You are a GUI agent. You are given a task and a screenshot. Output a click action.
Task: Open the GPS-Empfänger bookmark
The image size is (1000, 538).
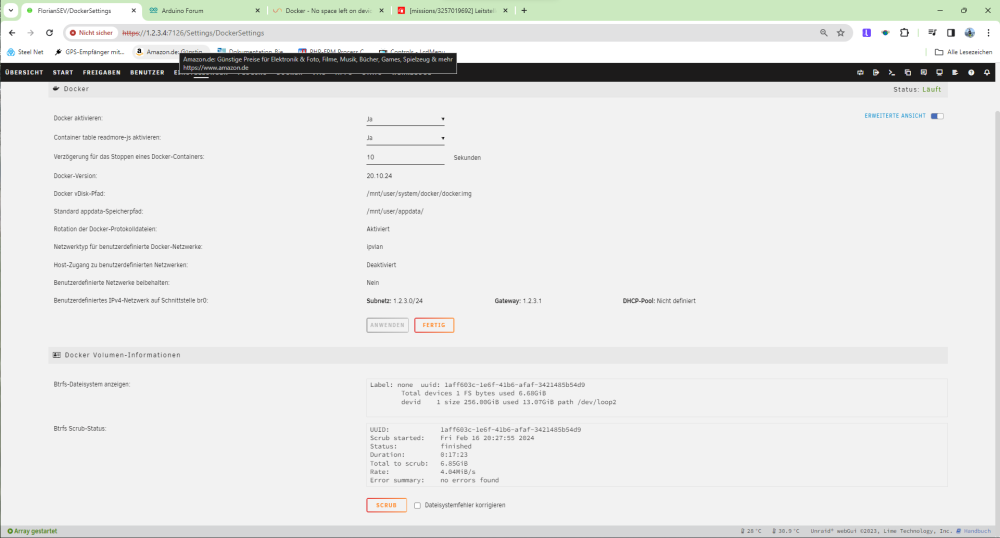point(89,52)
